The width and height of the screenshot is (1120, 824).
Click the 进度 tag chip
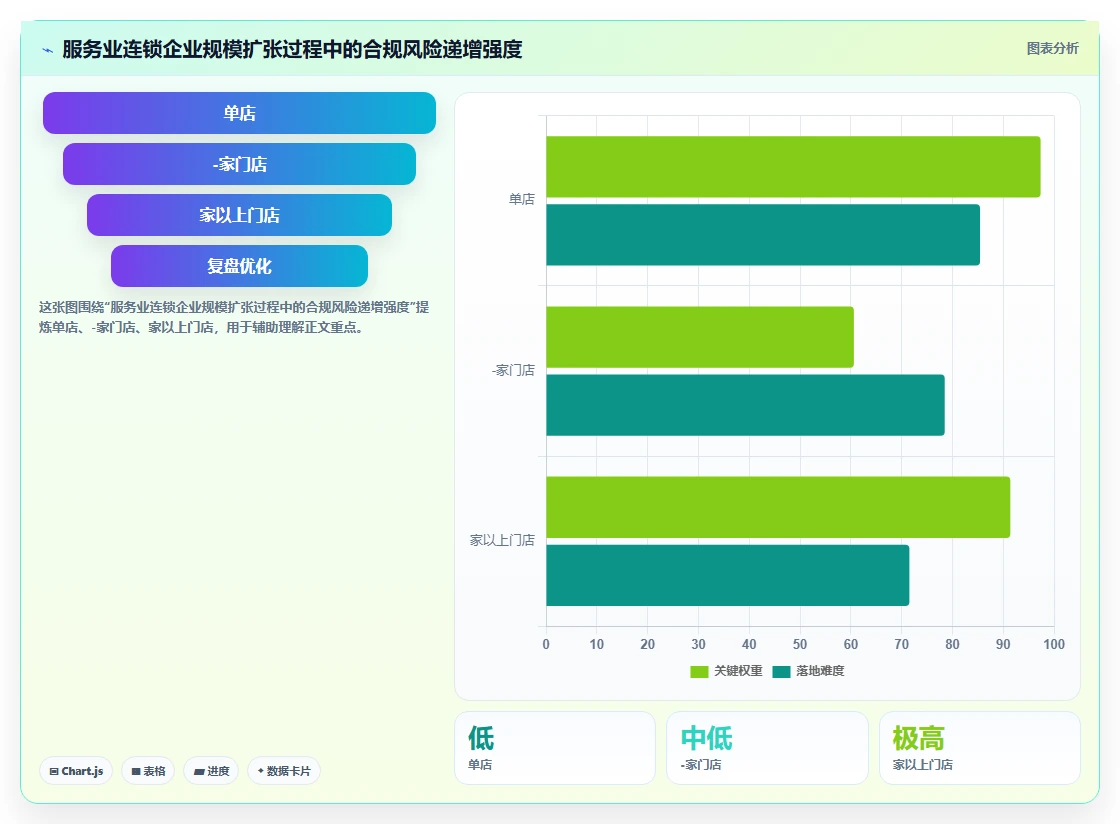coord(211,771)
